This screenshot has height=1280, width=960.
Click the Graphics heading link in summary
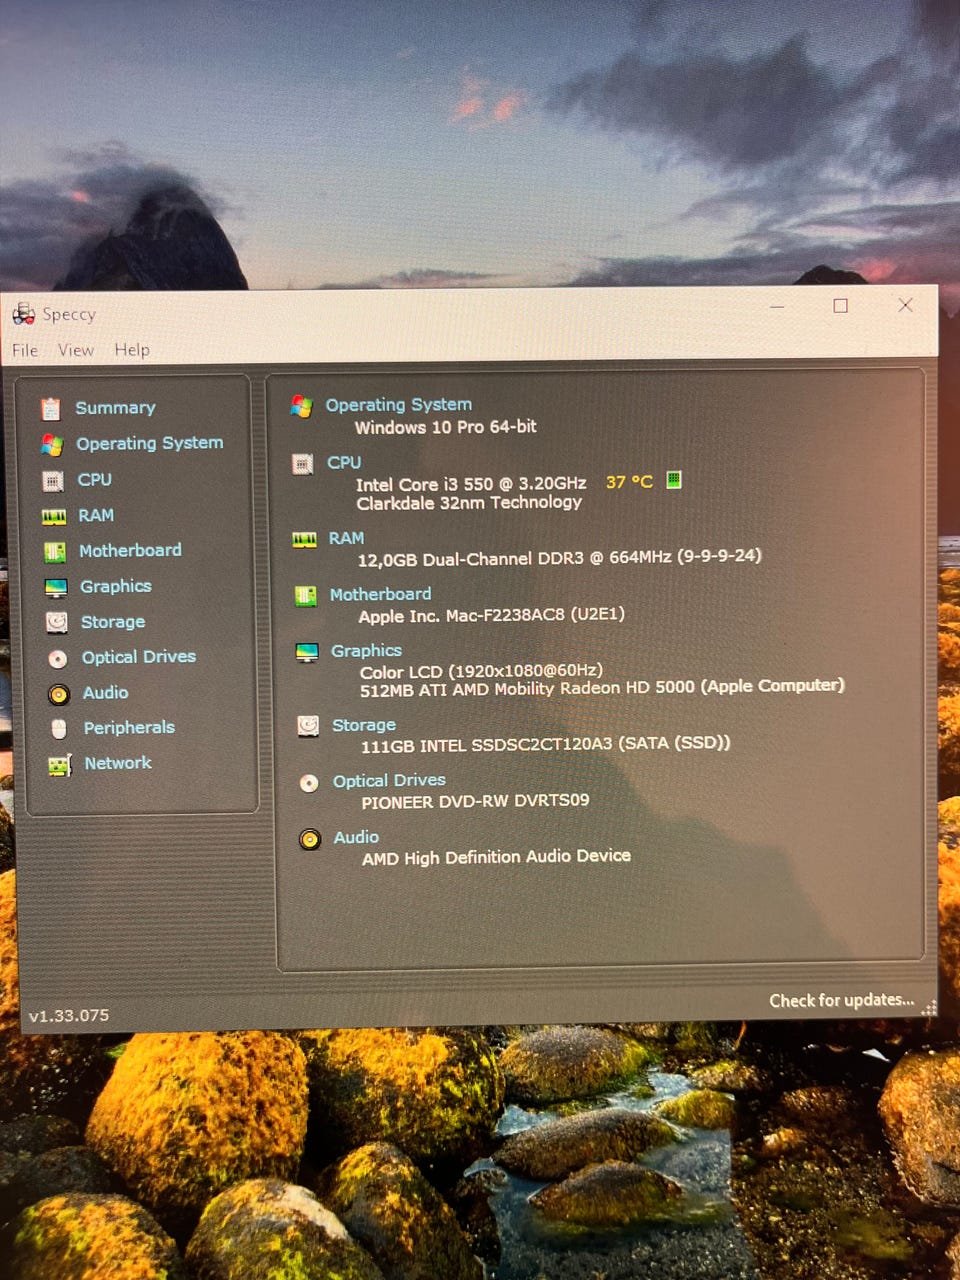tap(366, 651)
